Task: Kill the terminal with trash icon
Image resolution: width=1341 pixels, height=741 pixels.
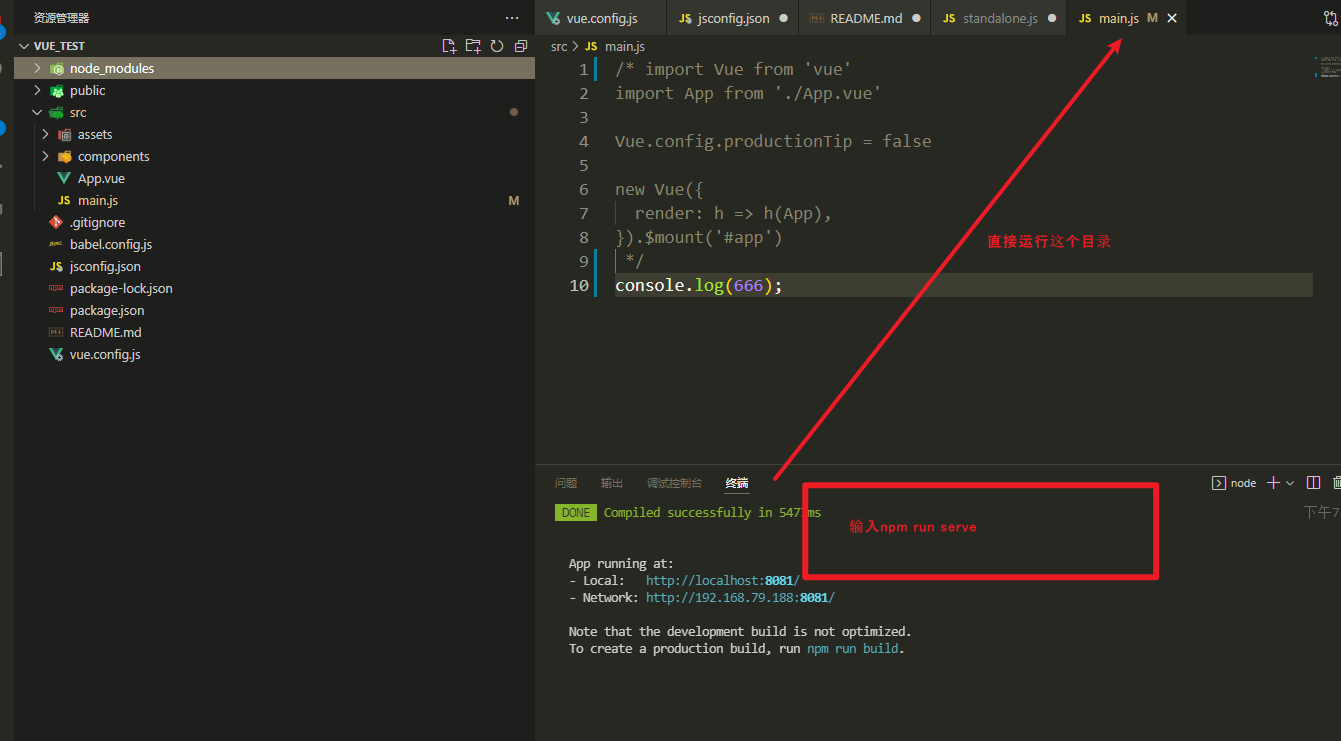Action: [1337, 483]
